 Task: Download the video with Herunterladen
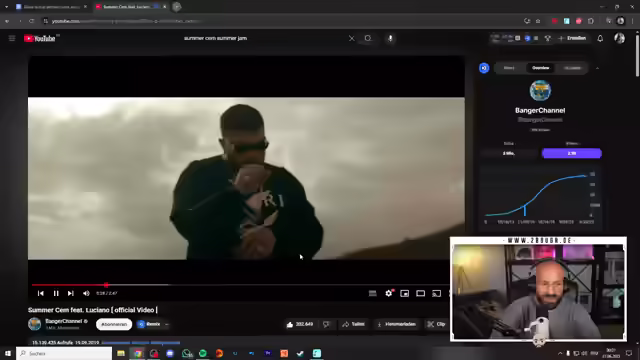(396, 324)
